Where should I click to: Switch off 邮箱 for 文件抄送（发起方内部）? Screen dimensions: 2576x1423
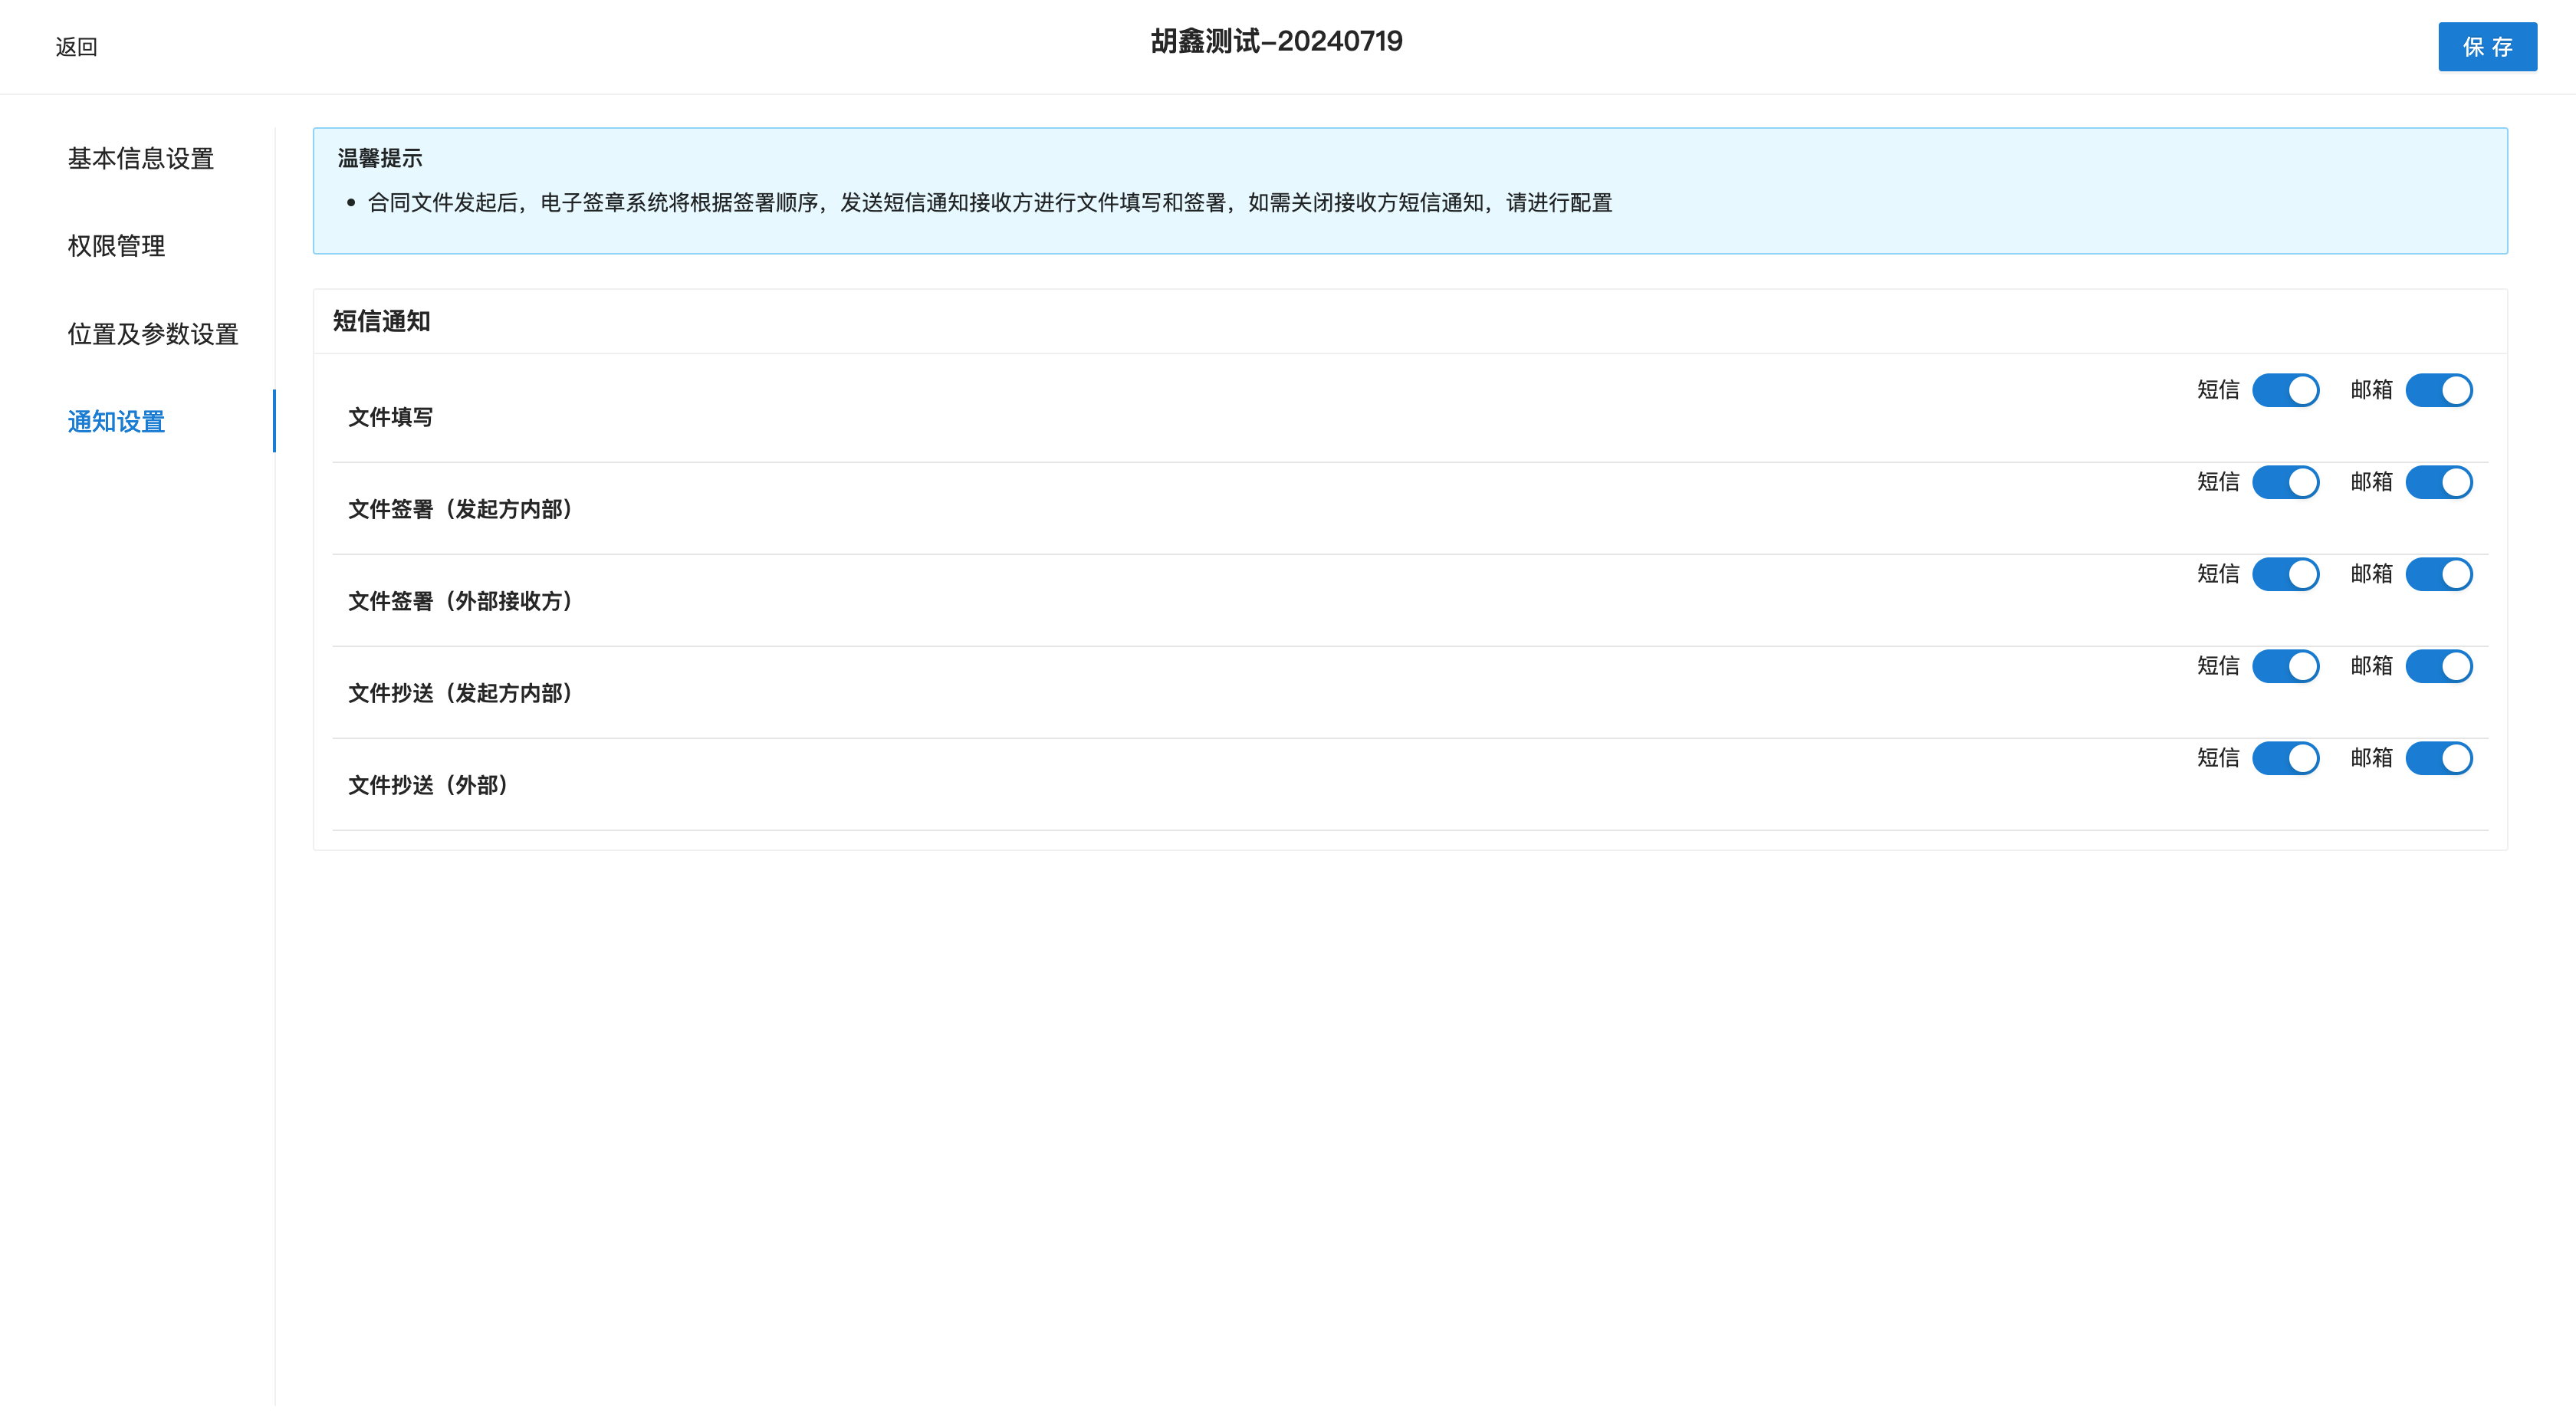coord(2438,666)
